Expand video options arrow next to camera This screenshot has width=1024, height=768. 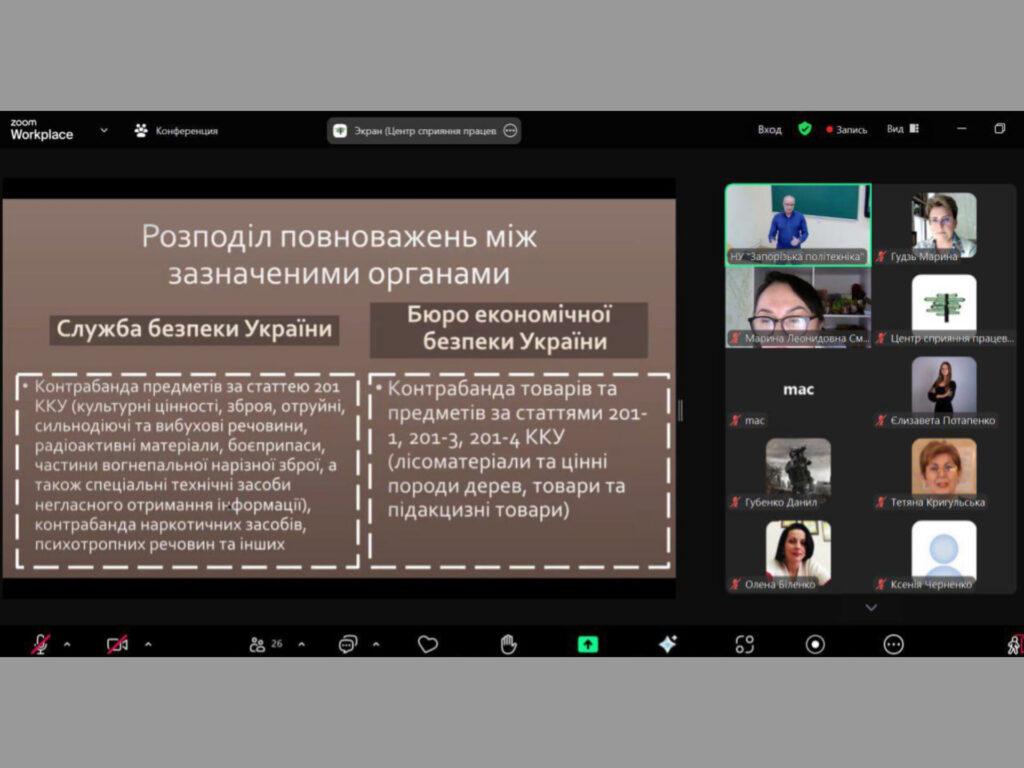pyautogui.click(x=148, y=644)
